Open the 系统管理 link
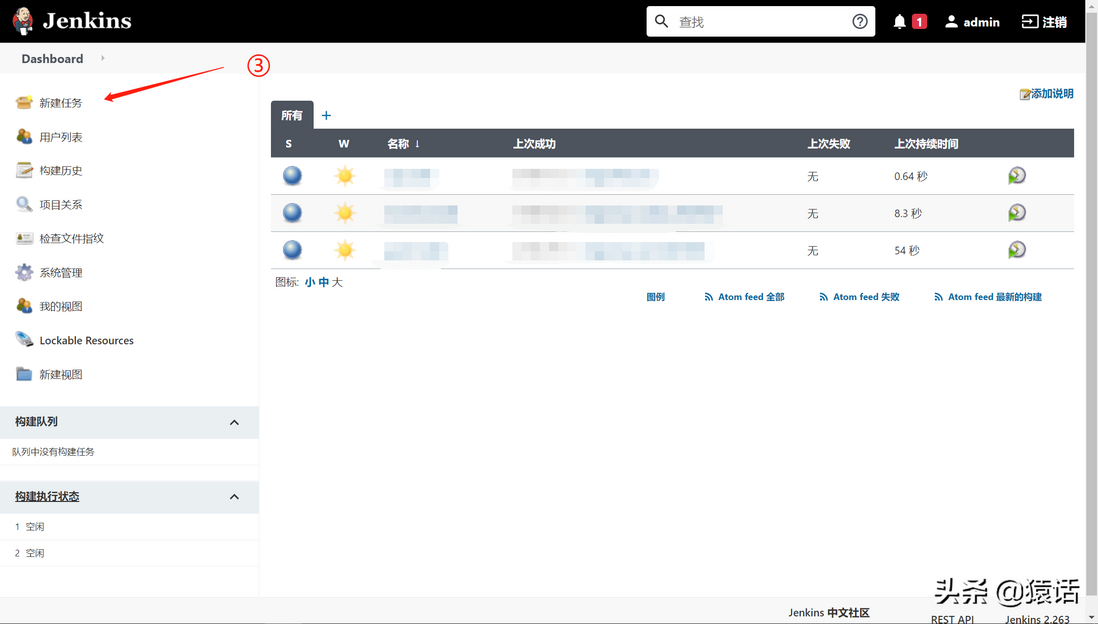 point(61,272)
